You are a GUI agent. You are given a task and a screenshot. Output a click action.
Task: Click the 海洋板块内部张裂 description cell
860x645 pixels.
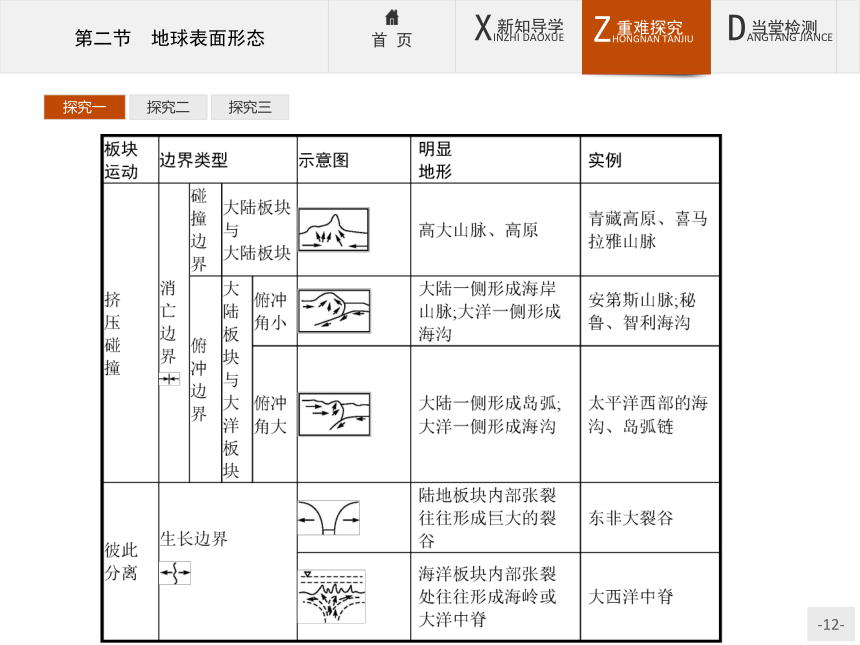coord(495,596)
